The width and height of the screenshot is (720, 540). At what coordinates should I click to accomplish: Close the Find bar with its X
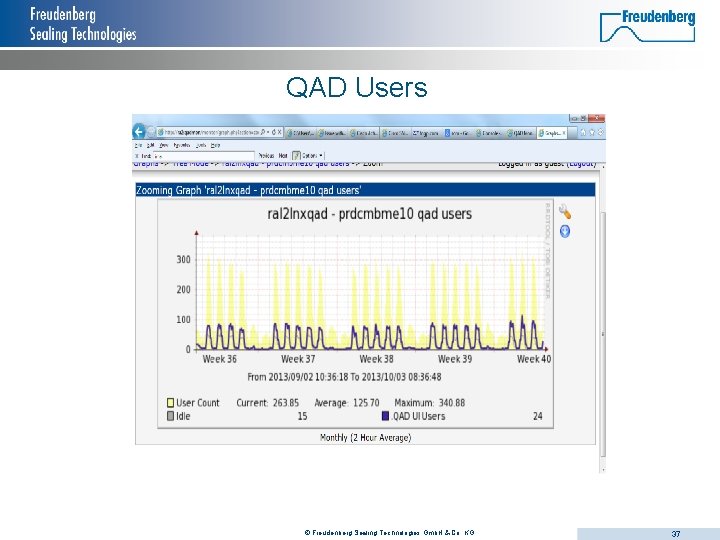137,156
